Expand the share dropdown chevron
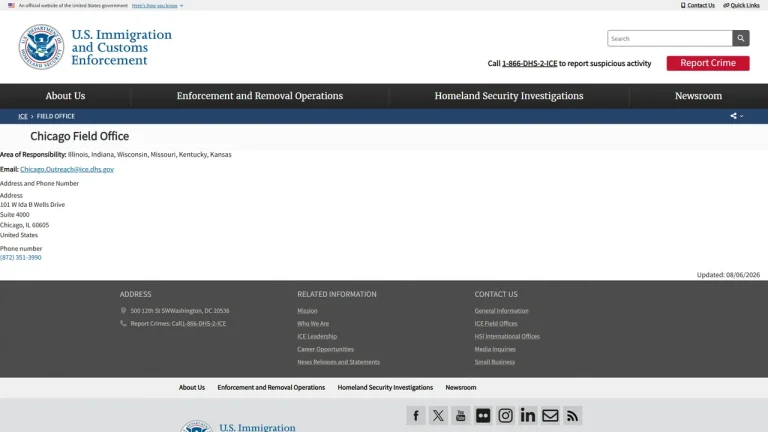The width and height of the screenshot is (768, 432). 742,116
